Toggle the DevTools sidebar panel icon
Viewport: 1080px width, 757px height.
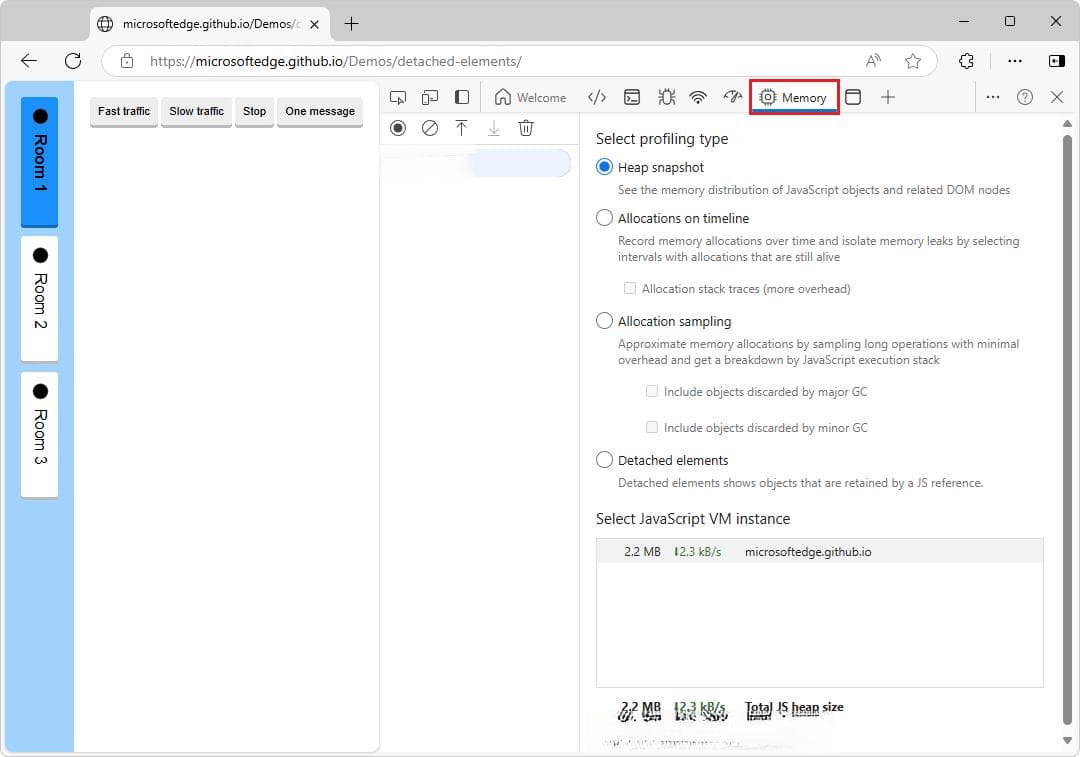coord(462,97)
